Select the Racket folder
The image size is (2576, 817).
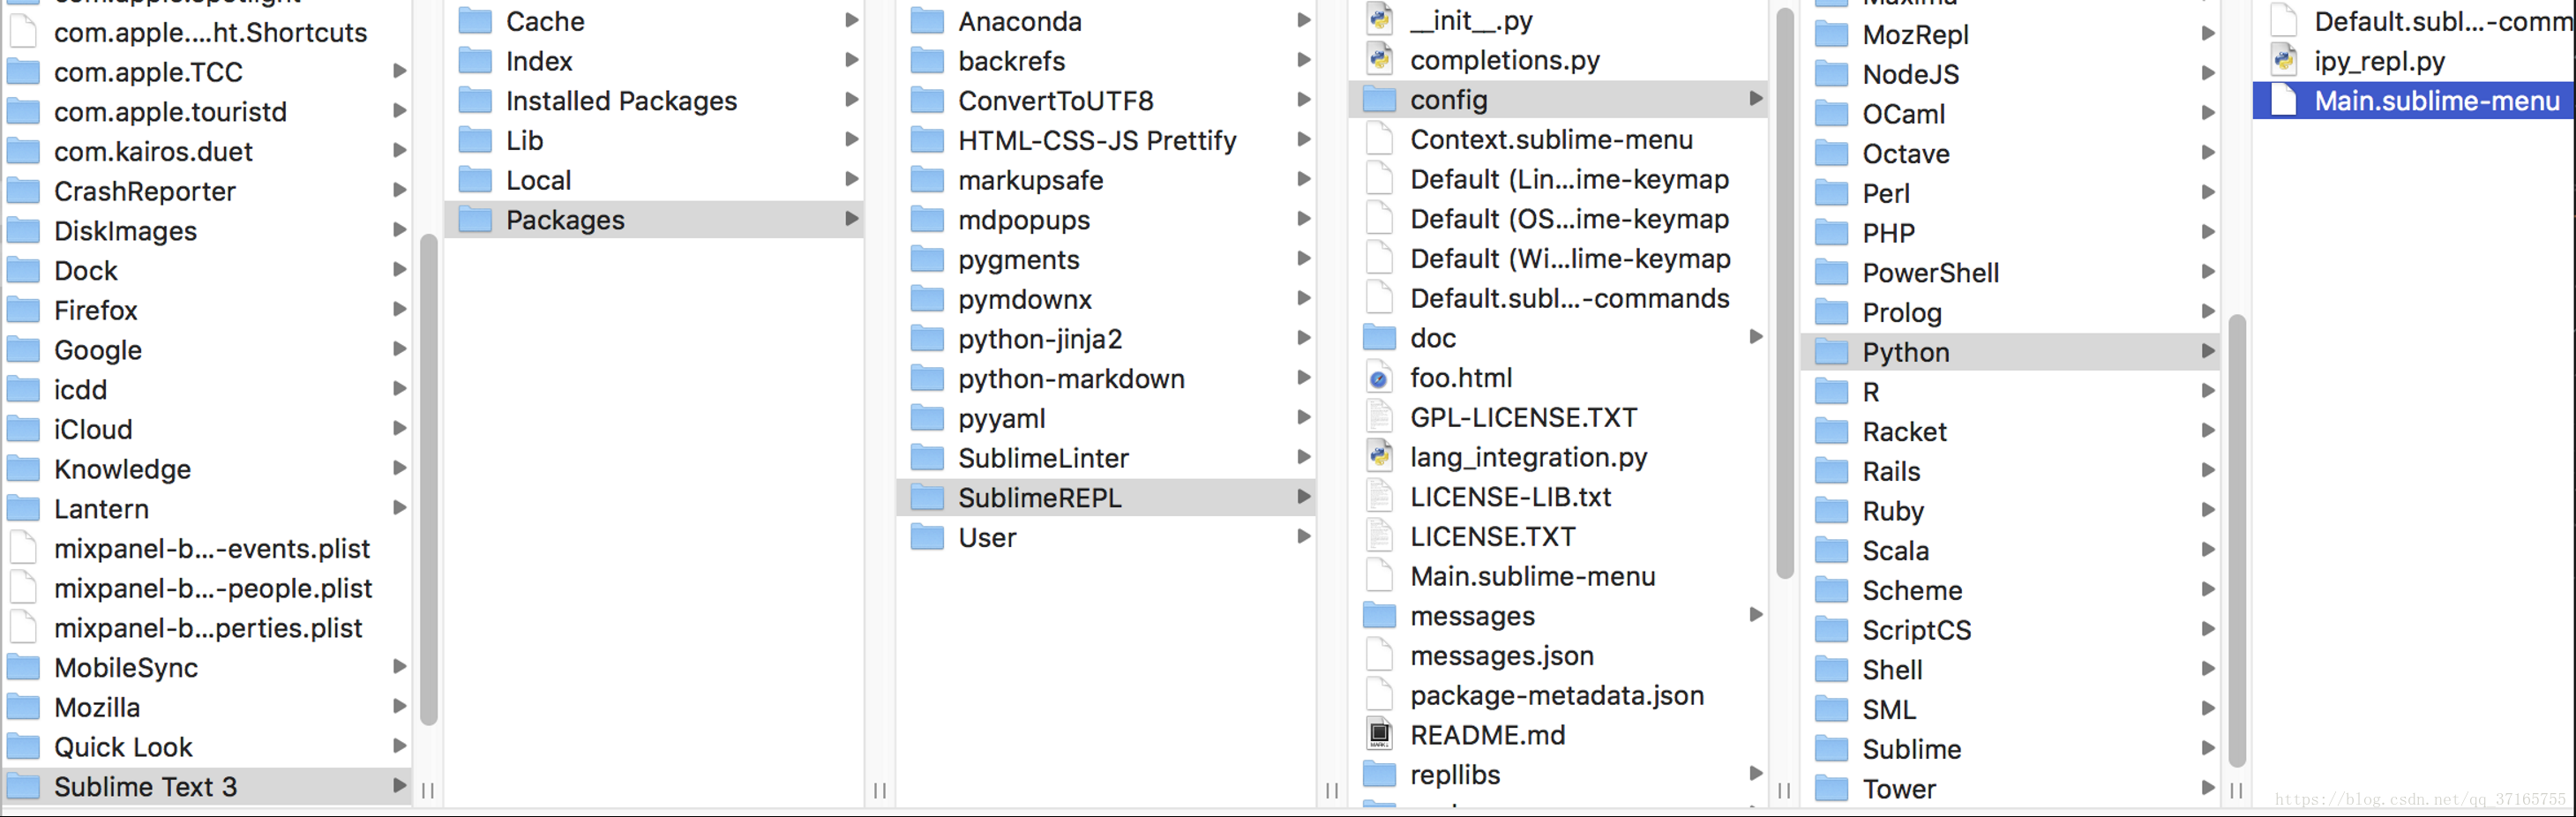click(x=2011, y=431)
